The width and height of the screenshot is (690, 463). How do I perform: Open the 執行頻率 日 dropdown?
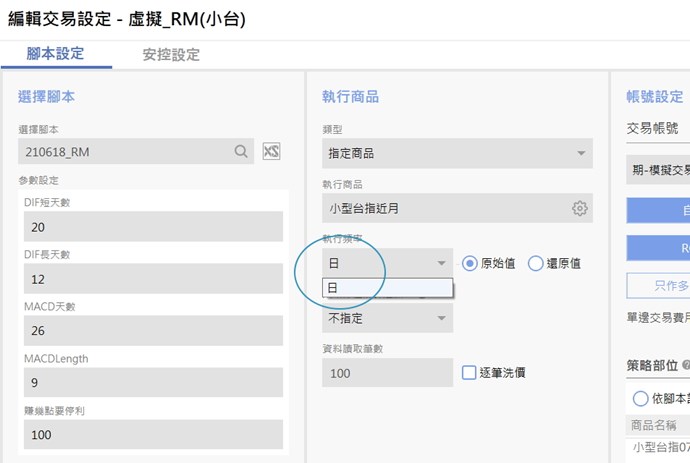point(387,263)
